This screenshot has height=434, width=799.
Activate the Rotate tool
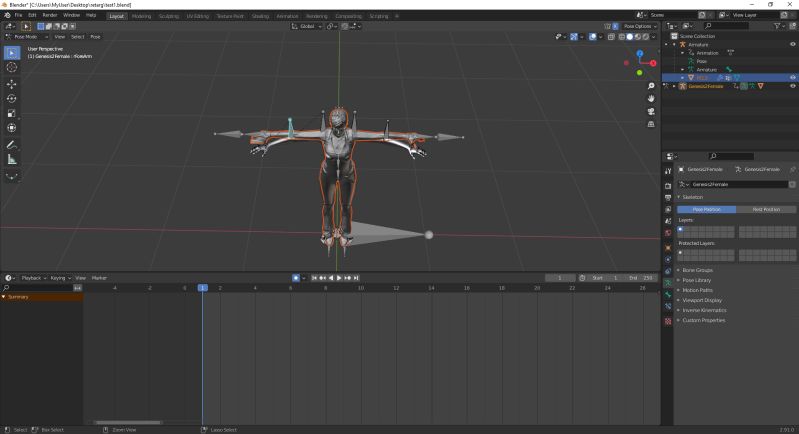(12, 99)
